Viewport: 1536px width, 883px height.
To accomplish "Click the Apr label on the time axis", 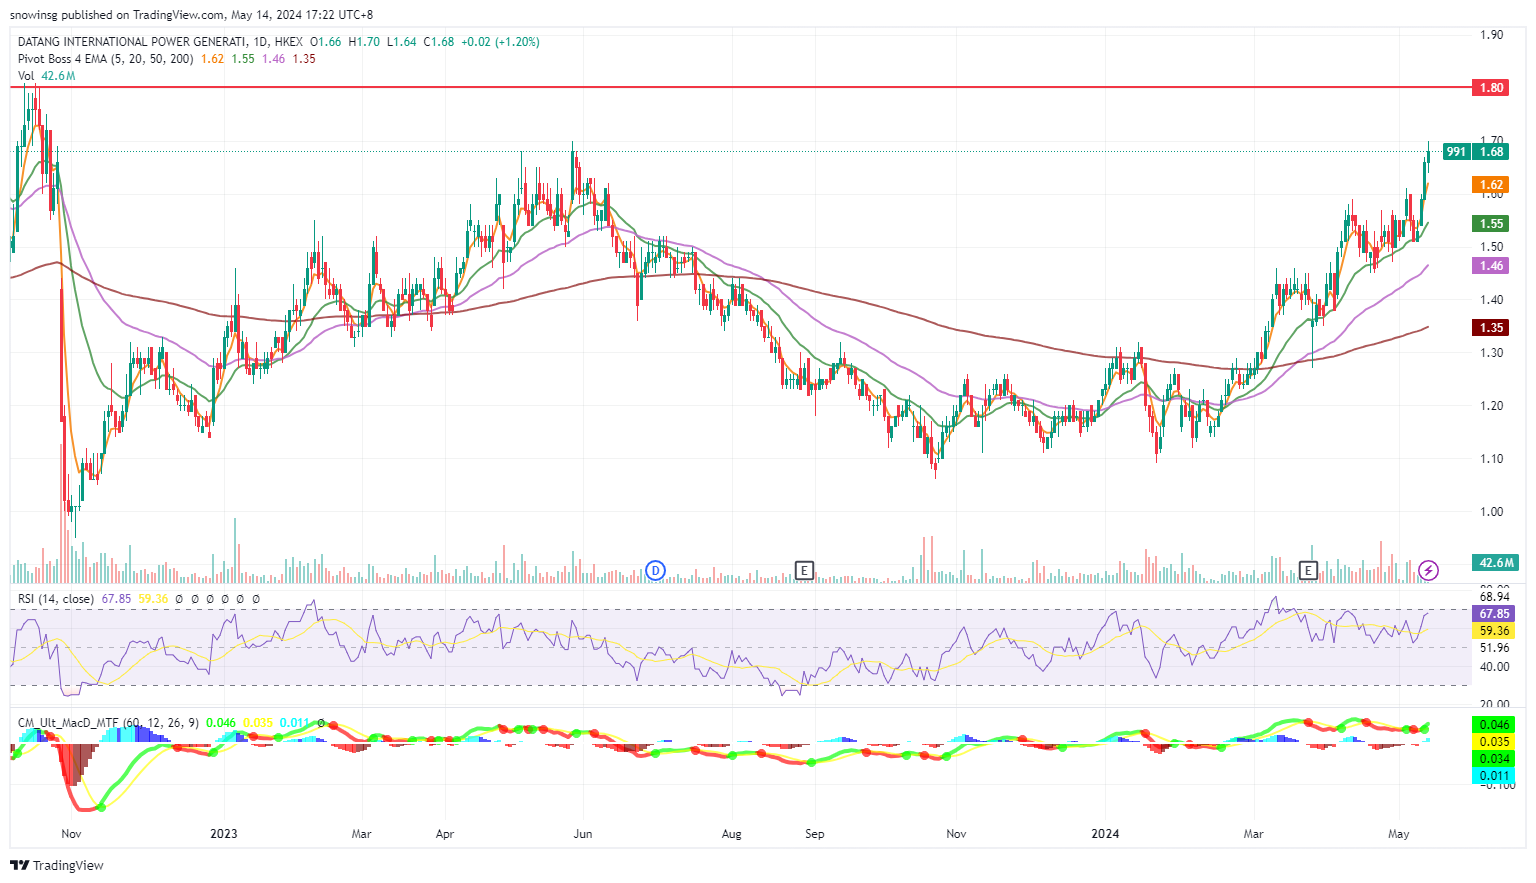I will [x=445, y=834].
